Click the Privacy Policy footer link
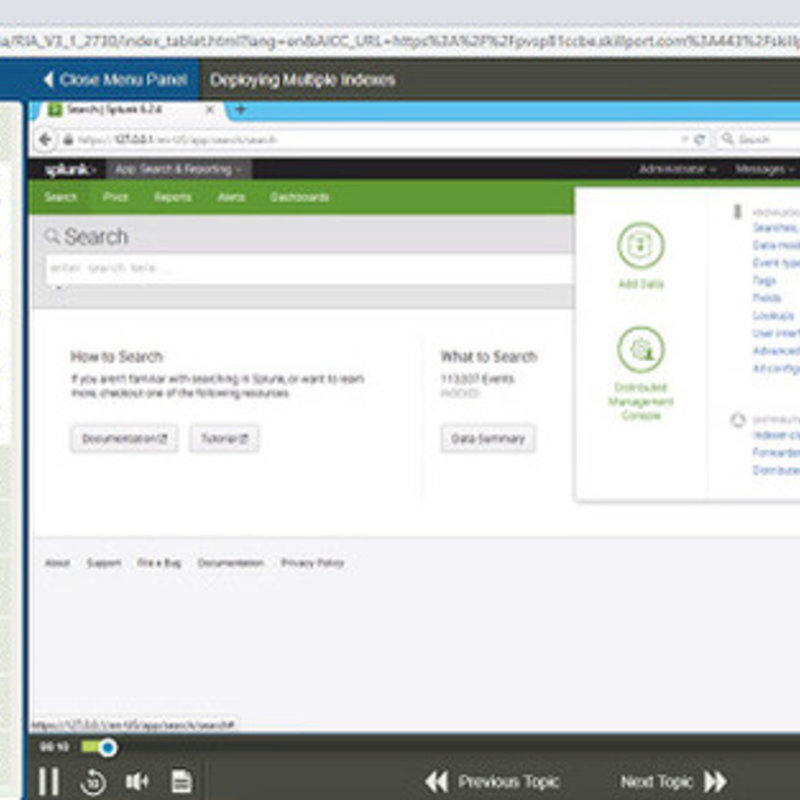The width and height of the screenshot is (800, 800). click(x=313, y=563)
